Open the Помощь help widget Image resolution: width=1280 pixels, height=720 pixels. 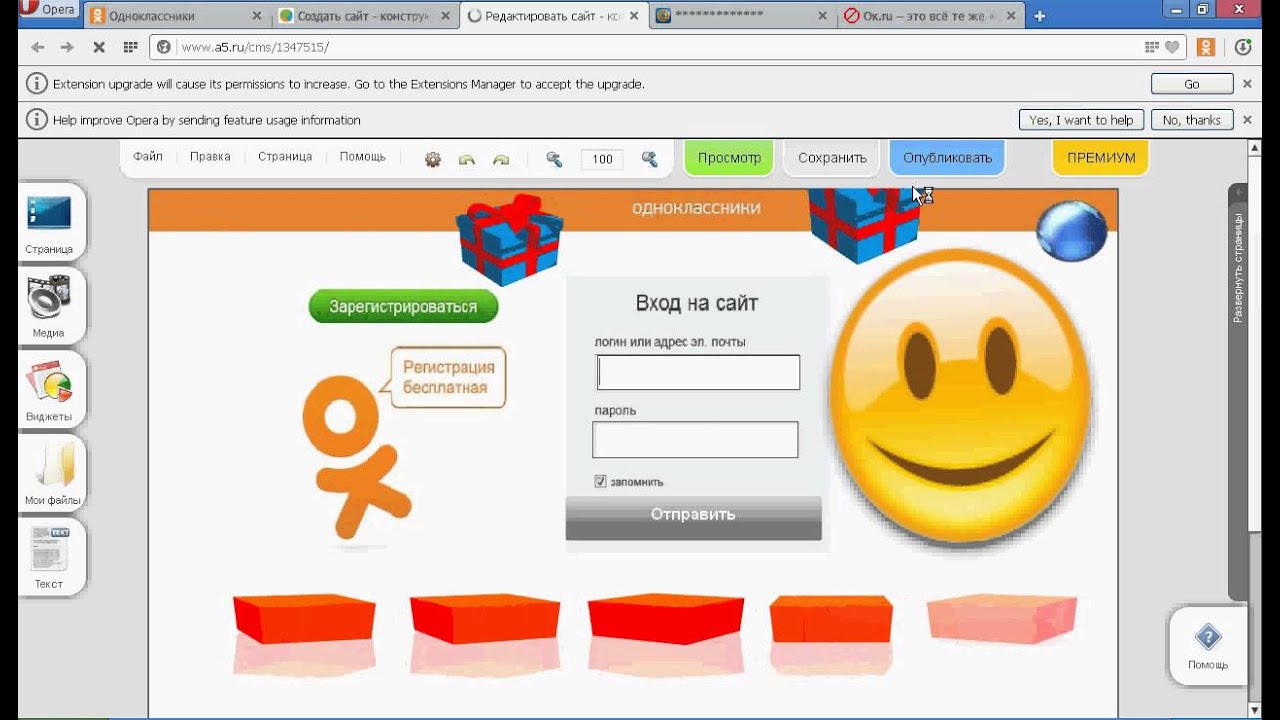[1207, 645]
